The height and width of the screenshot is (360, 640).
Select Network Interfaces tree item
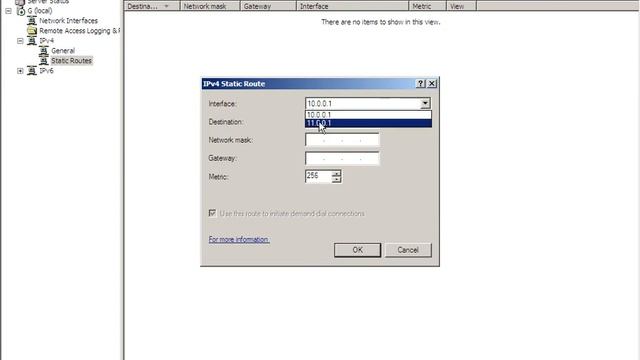[x=69, y=20]
